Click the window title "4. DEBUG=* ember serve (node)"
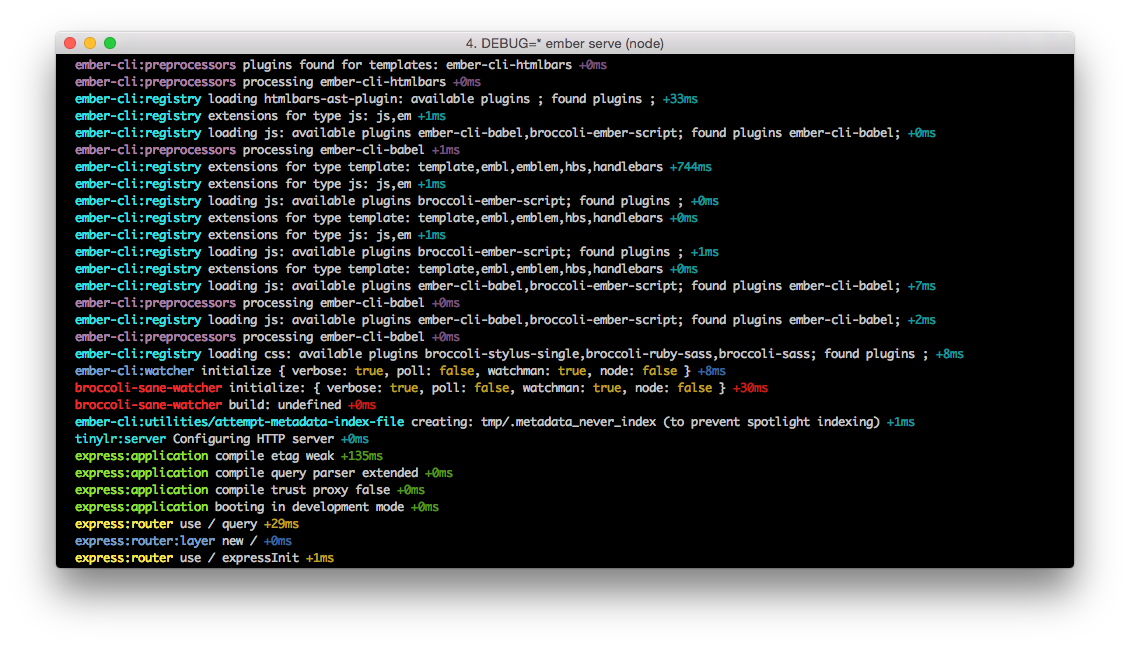Screen dimensions: 1130x648 [565, 44]
